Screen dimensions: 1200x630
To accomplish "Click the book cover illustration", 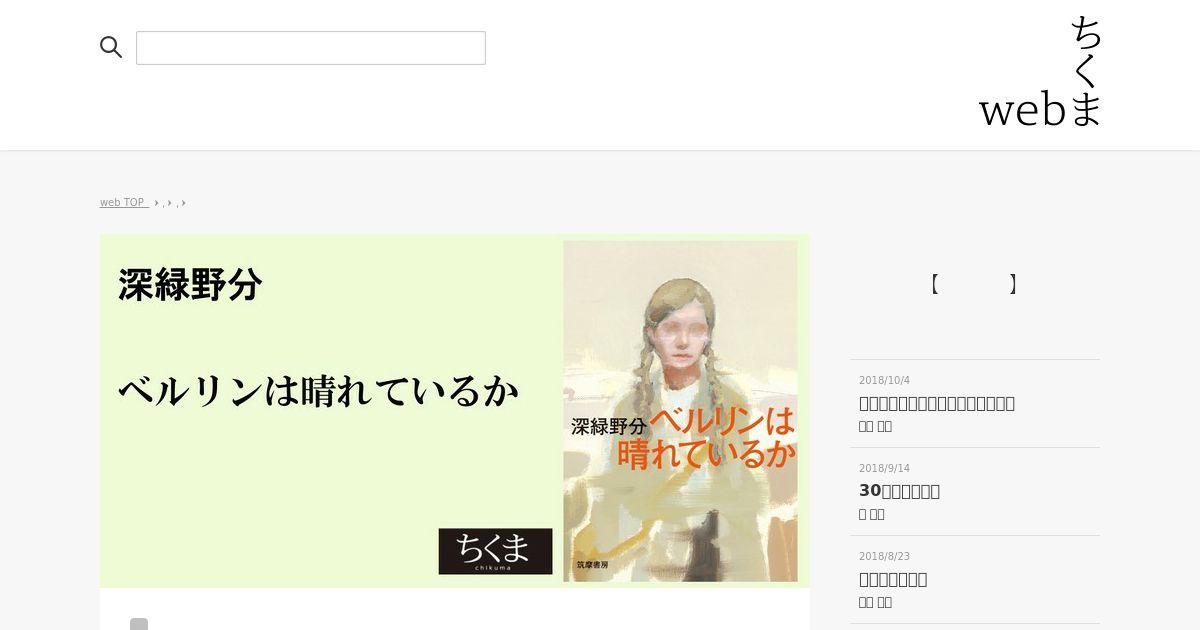I will [680, 411].
